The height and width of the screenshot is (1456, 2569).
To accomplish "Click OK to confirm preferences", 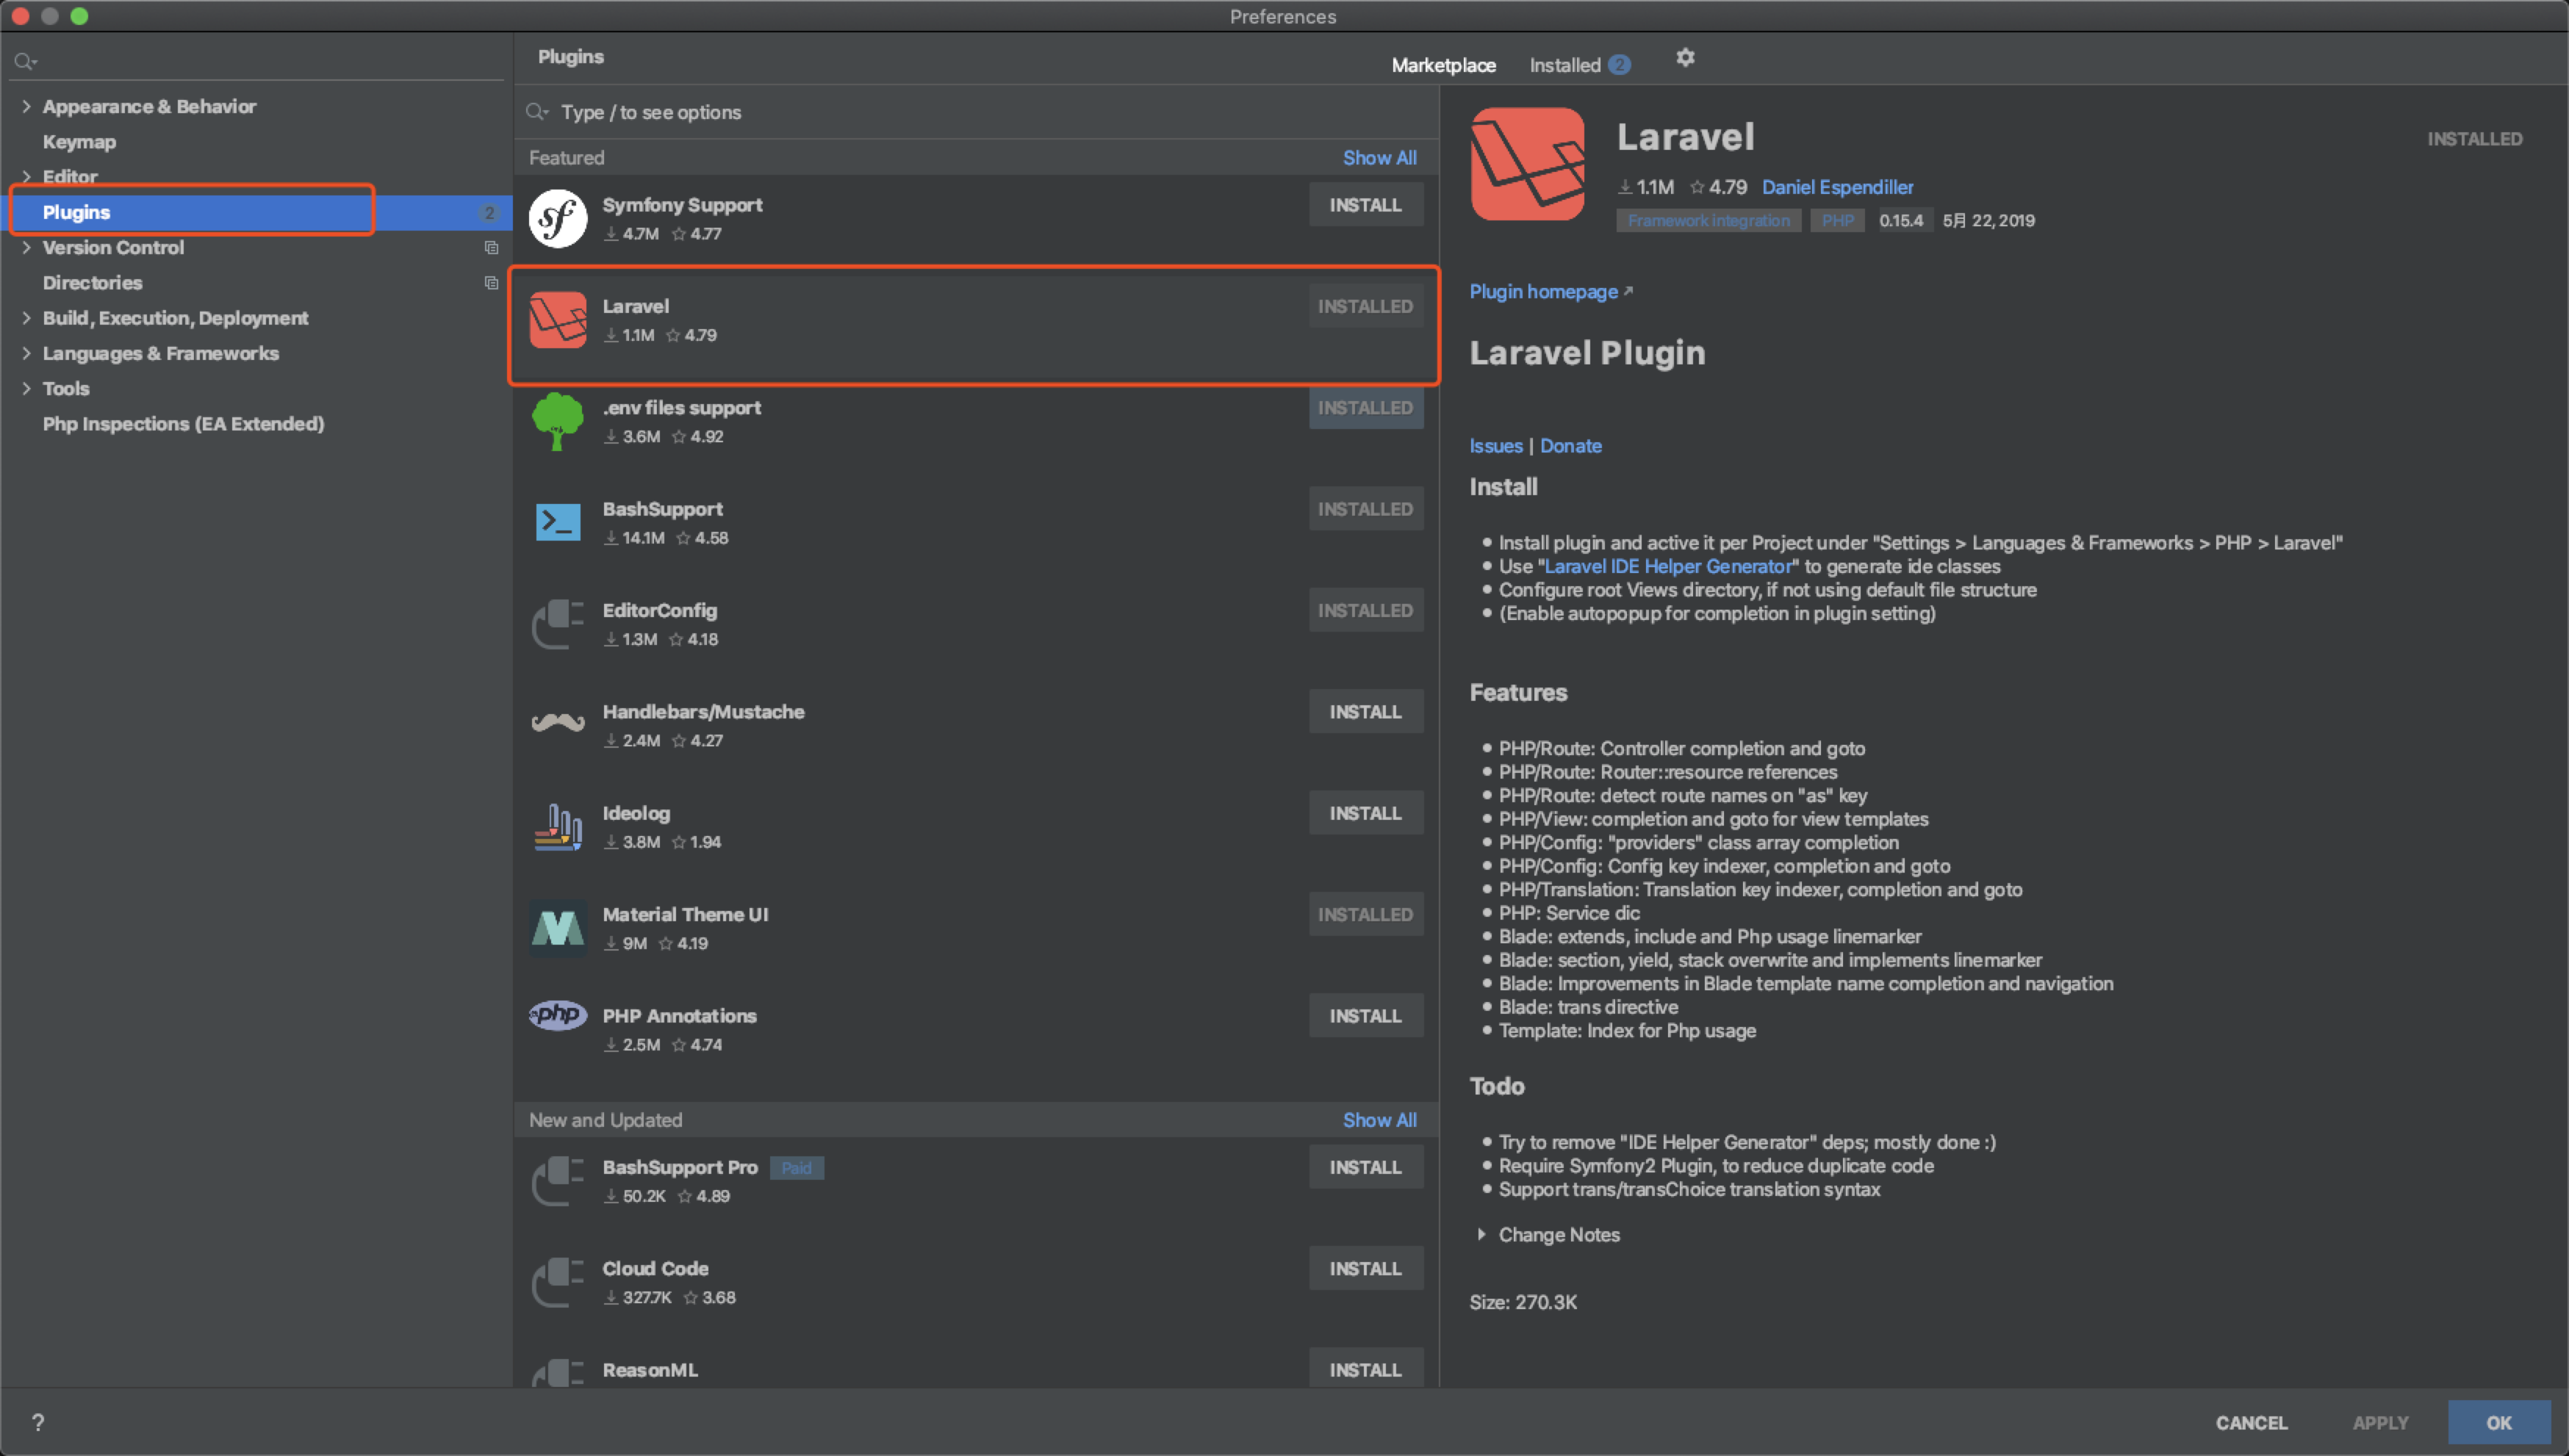I will [2498, 1422].
